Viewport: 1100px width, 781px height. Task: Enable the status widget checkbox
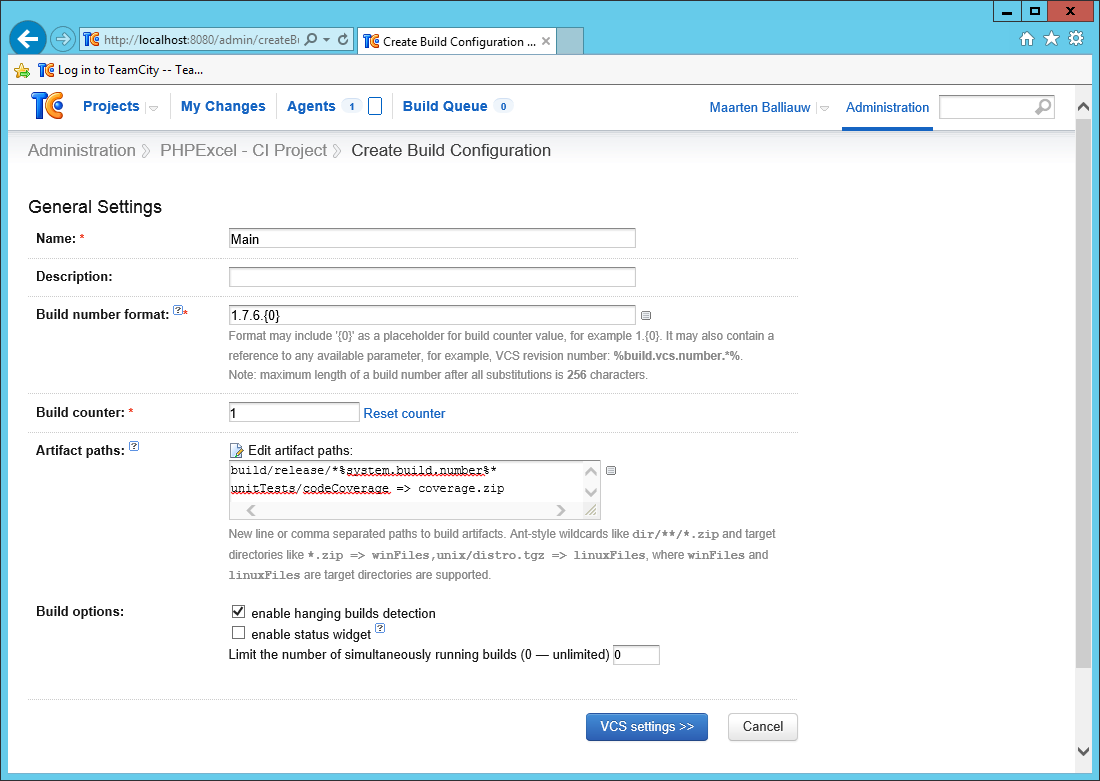tap(238, 632)
